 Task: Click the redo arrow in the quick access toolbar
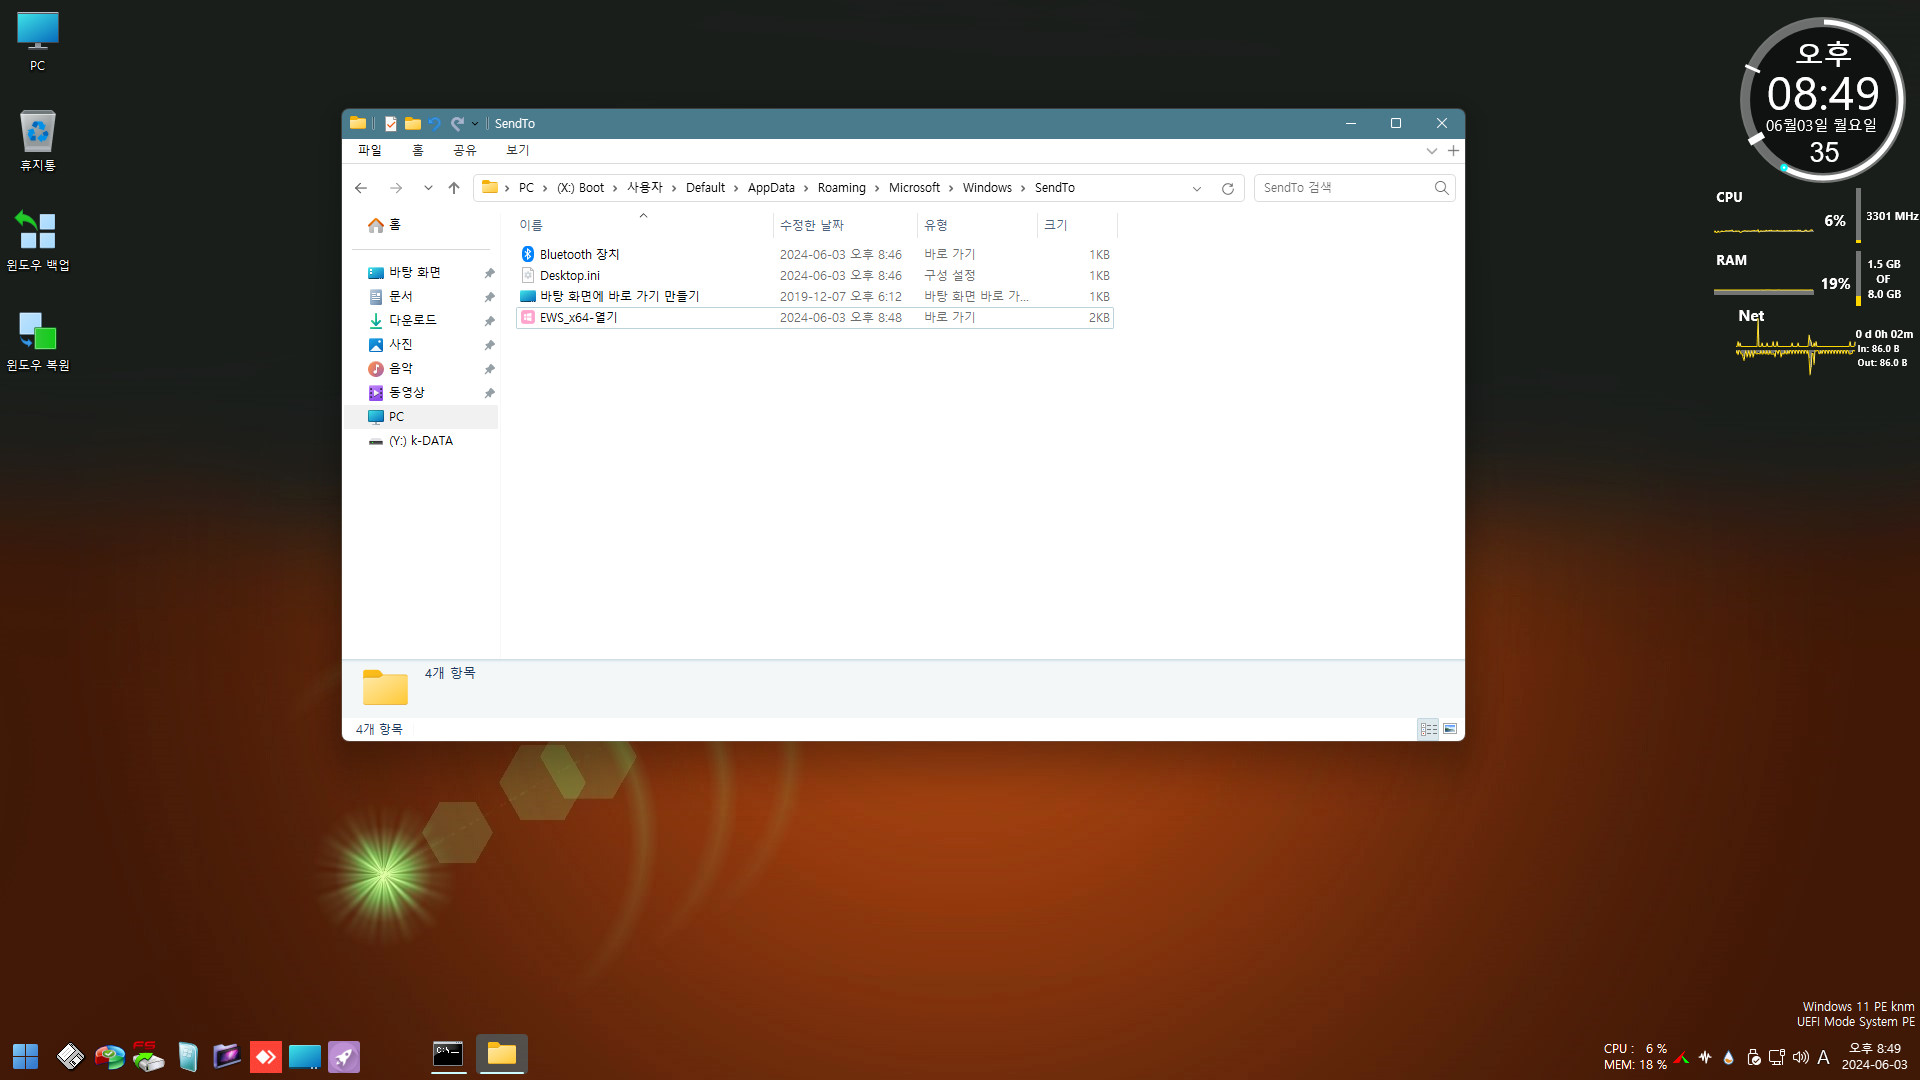coord(457,123)
